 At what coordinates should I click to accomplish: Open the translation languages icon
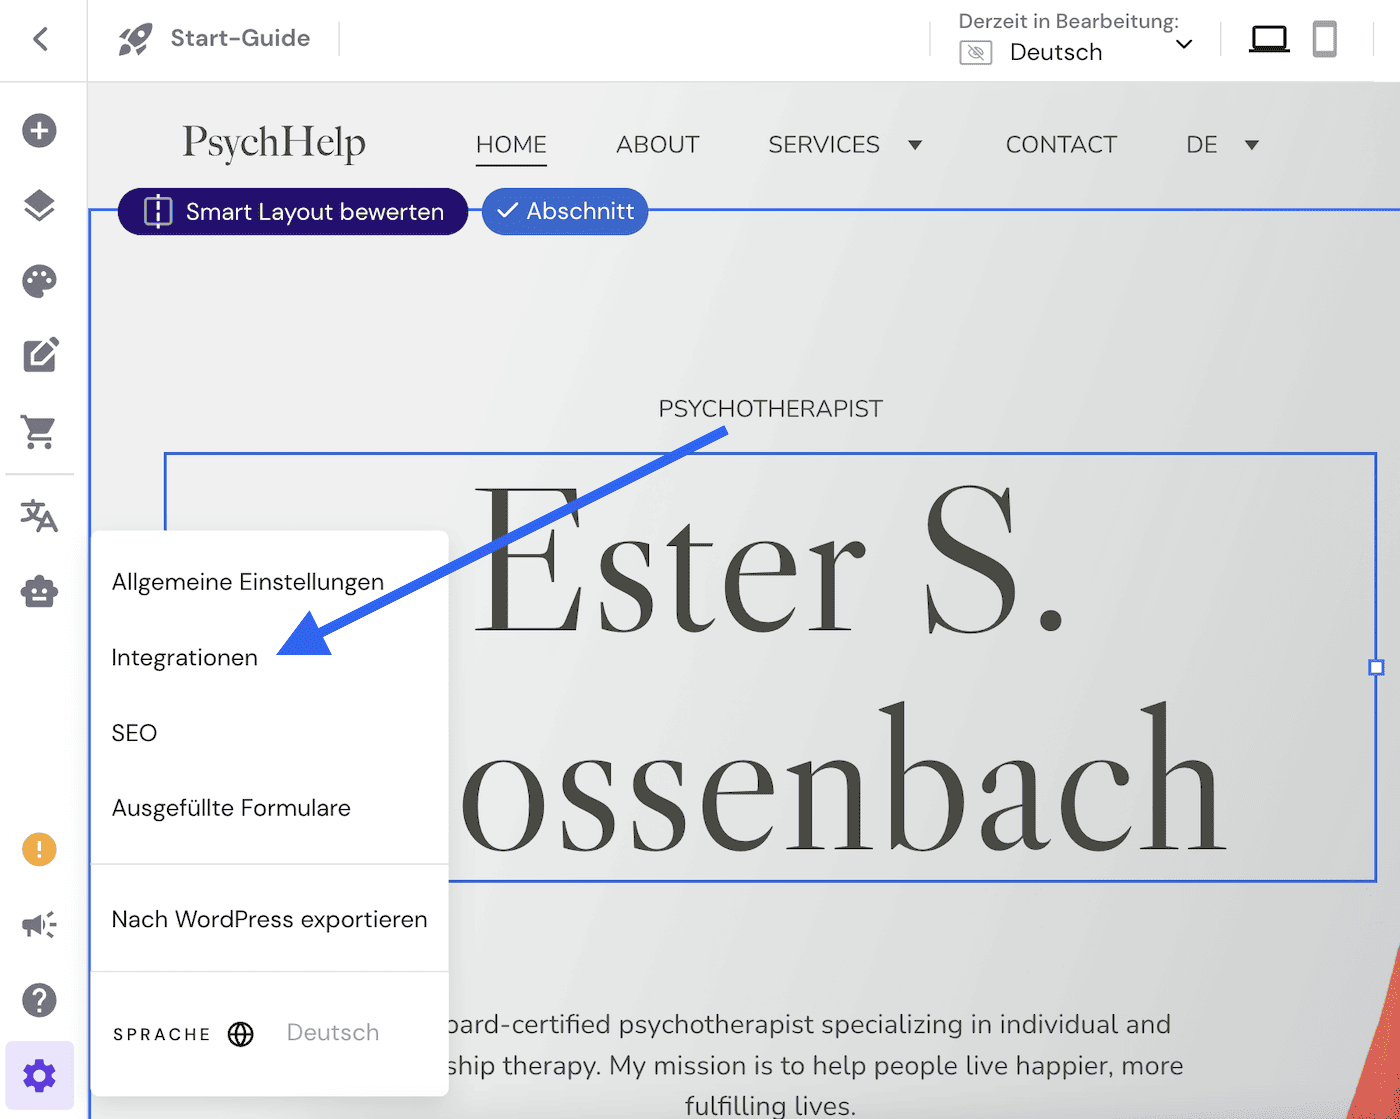click(39, 516)
